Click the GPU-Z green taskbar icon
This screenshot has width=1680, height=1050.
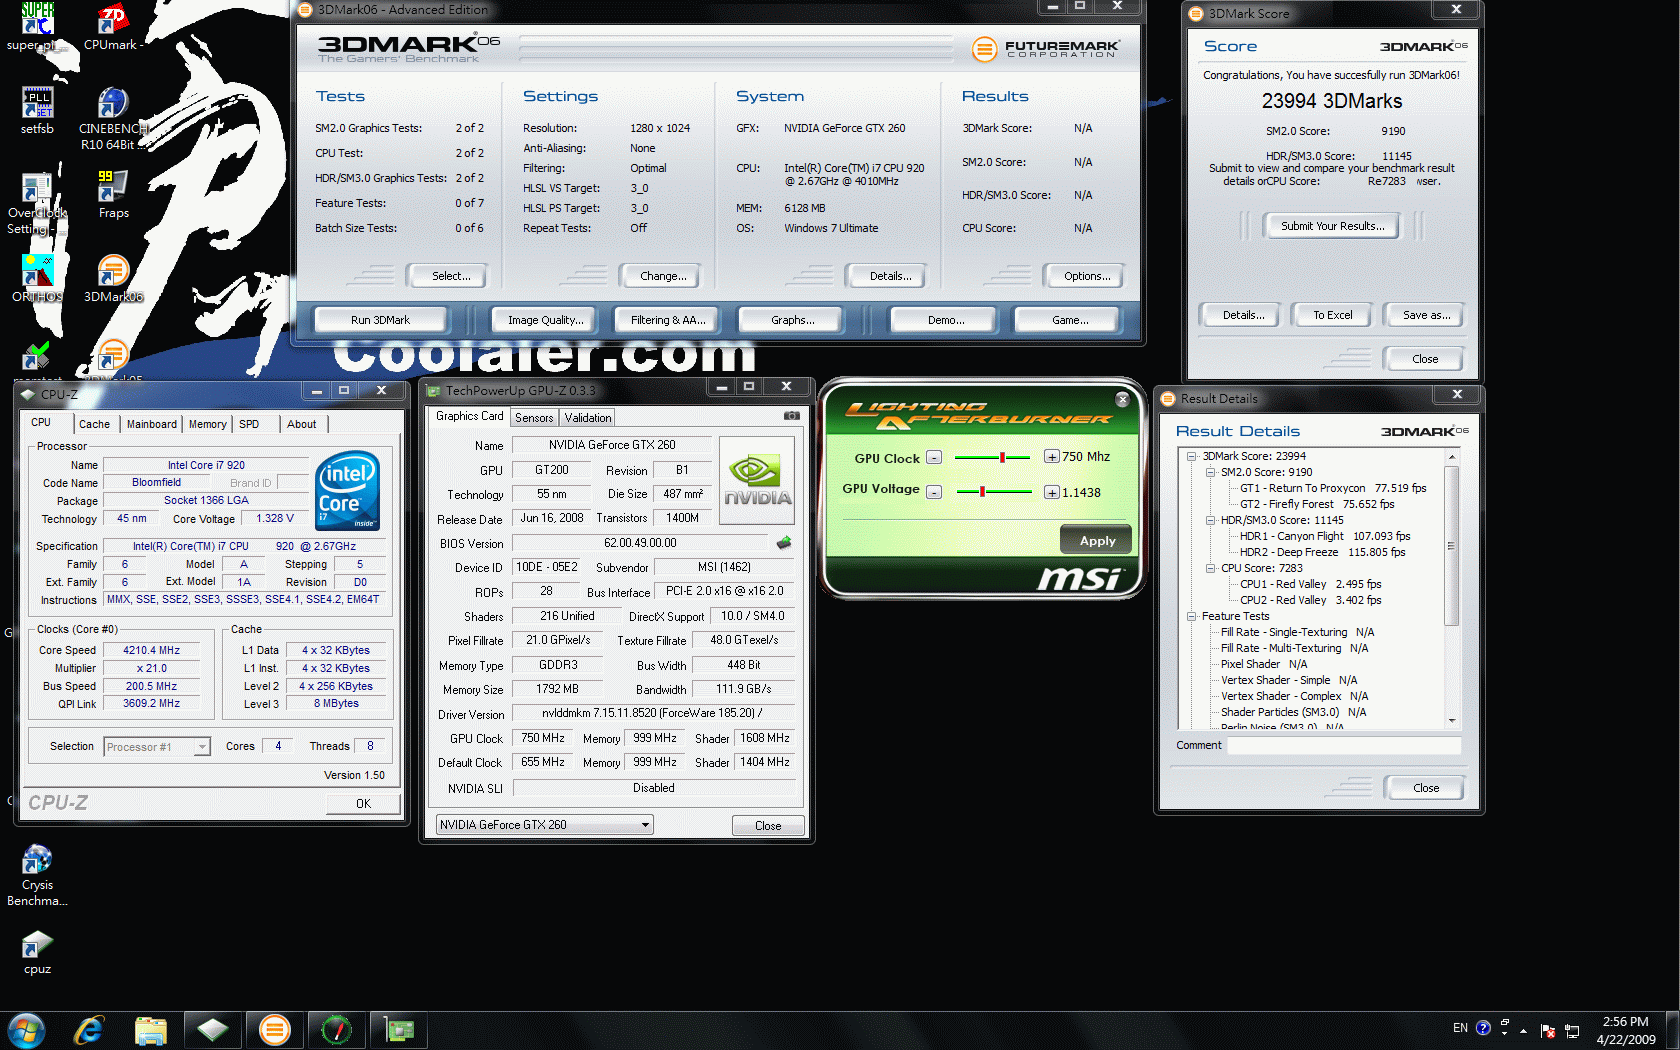pos(399,1030)
